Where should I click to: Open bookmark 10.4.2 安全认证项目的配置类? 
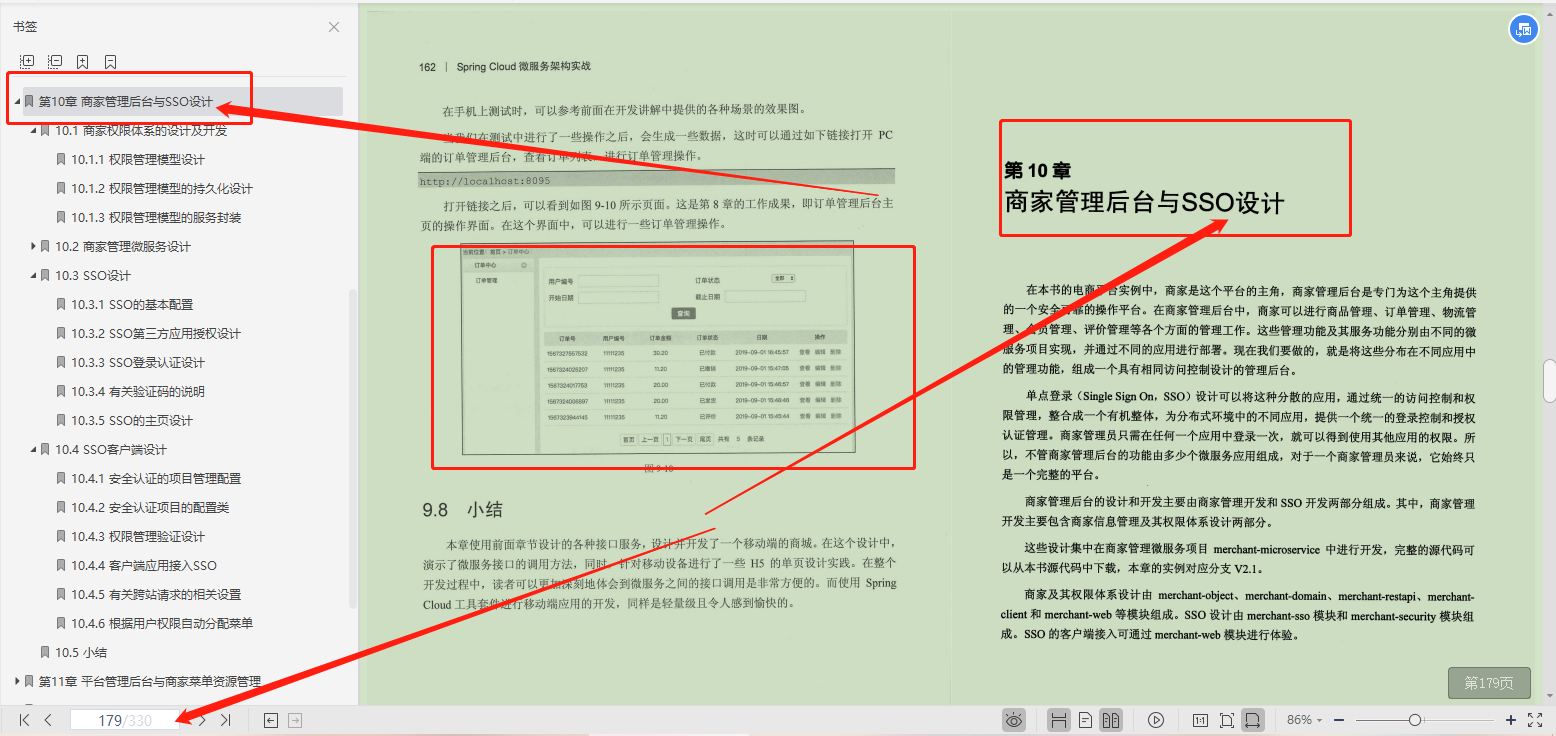pos(150,507)
